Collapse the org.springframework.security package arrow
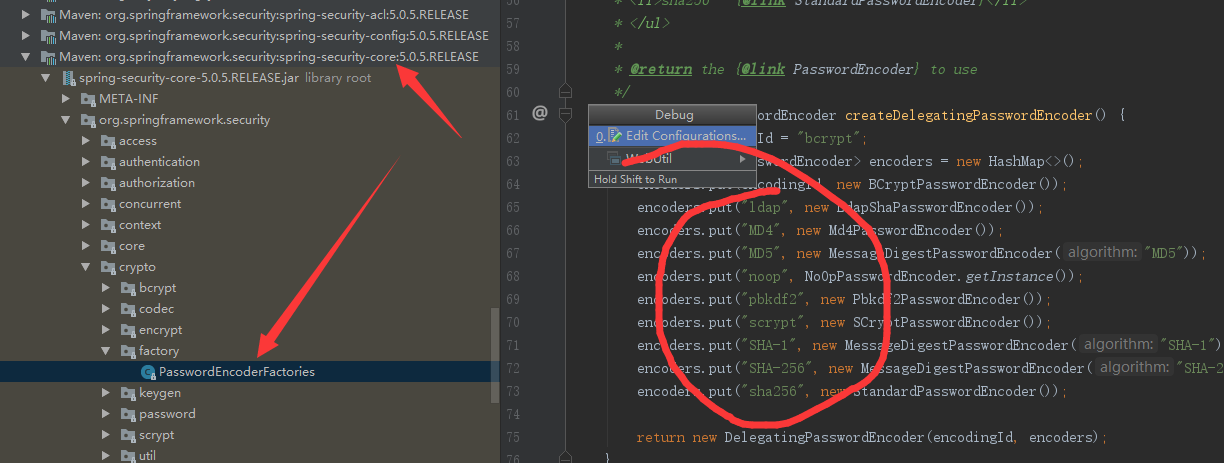Screen dimensions: 1224x463 pyautogui.click(x=67, y=120)
